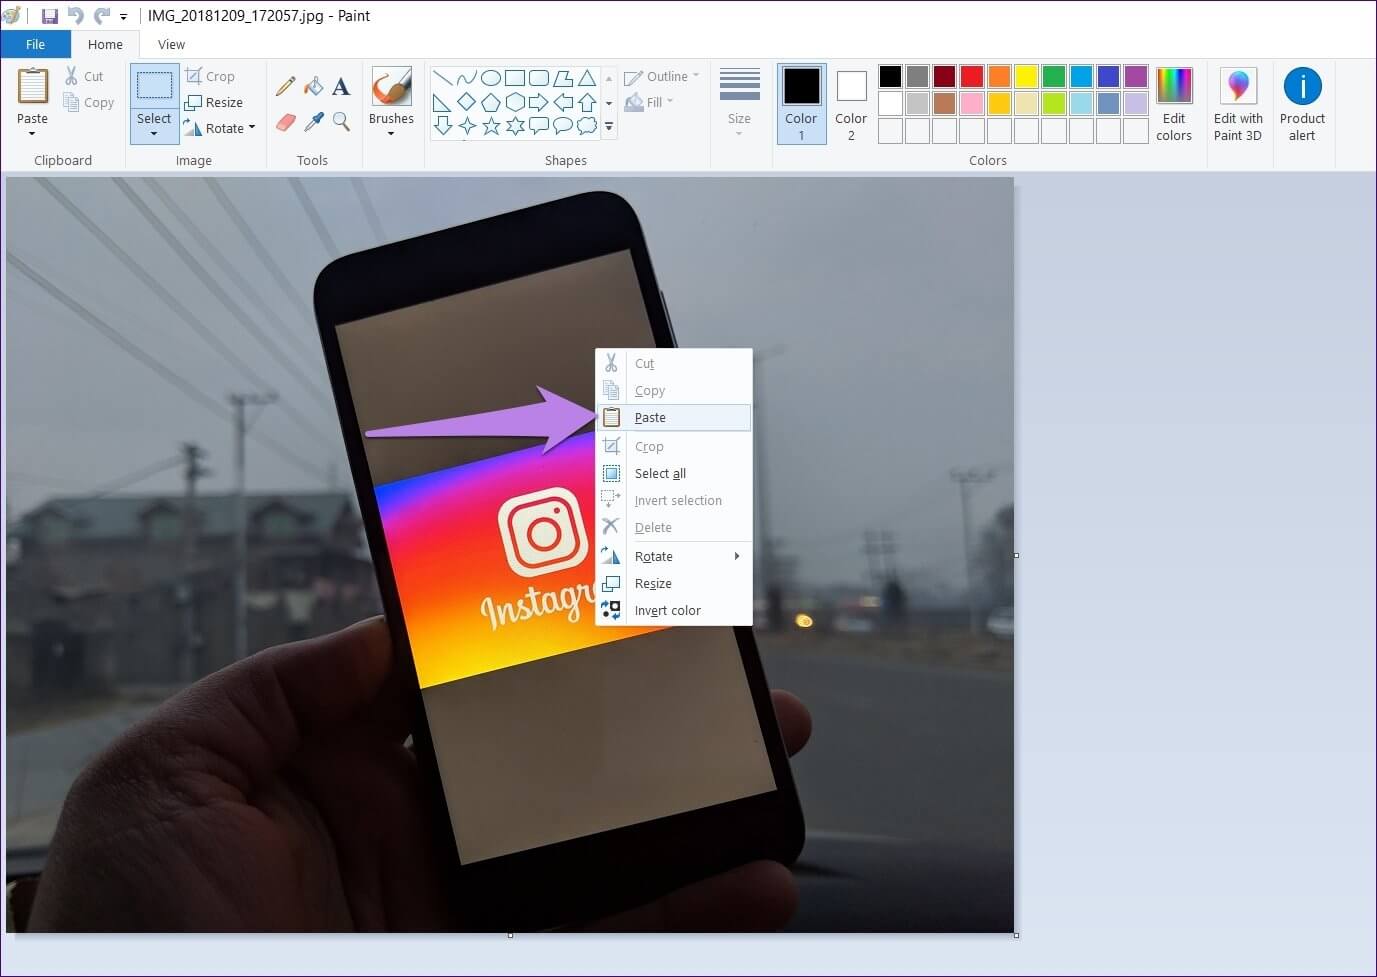Choose the Text tool
This screenshot has width=1377, height=977.
click(x=341, y=87)
